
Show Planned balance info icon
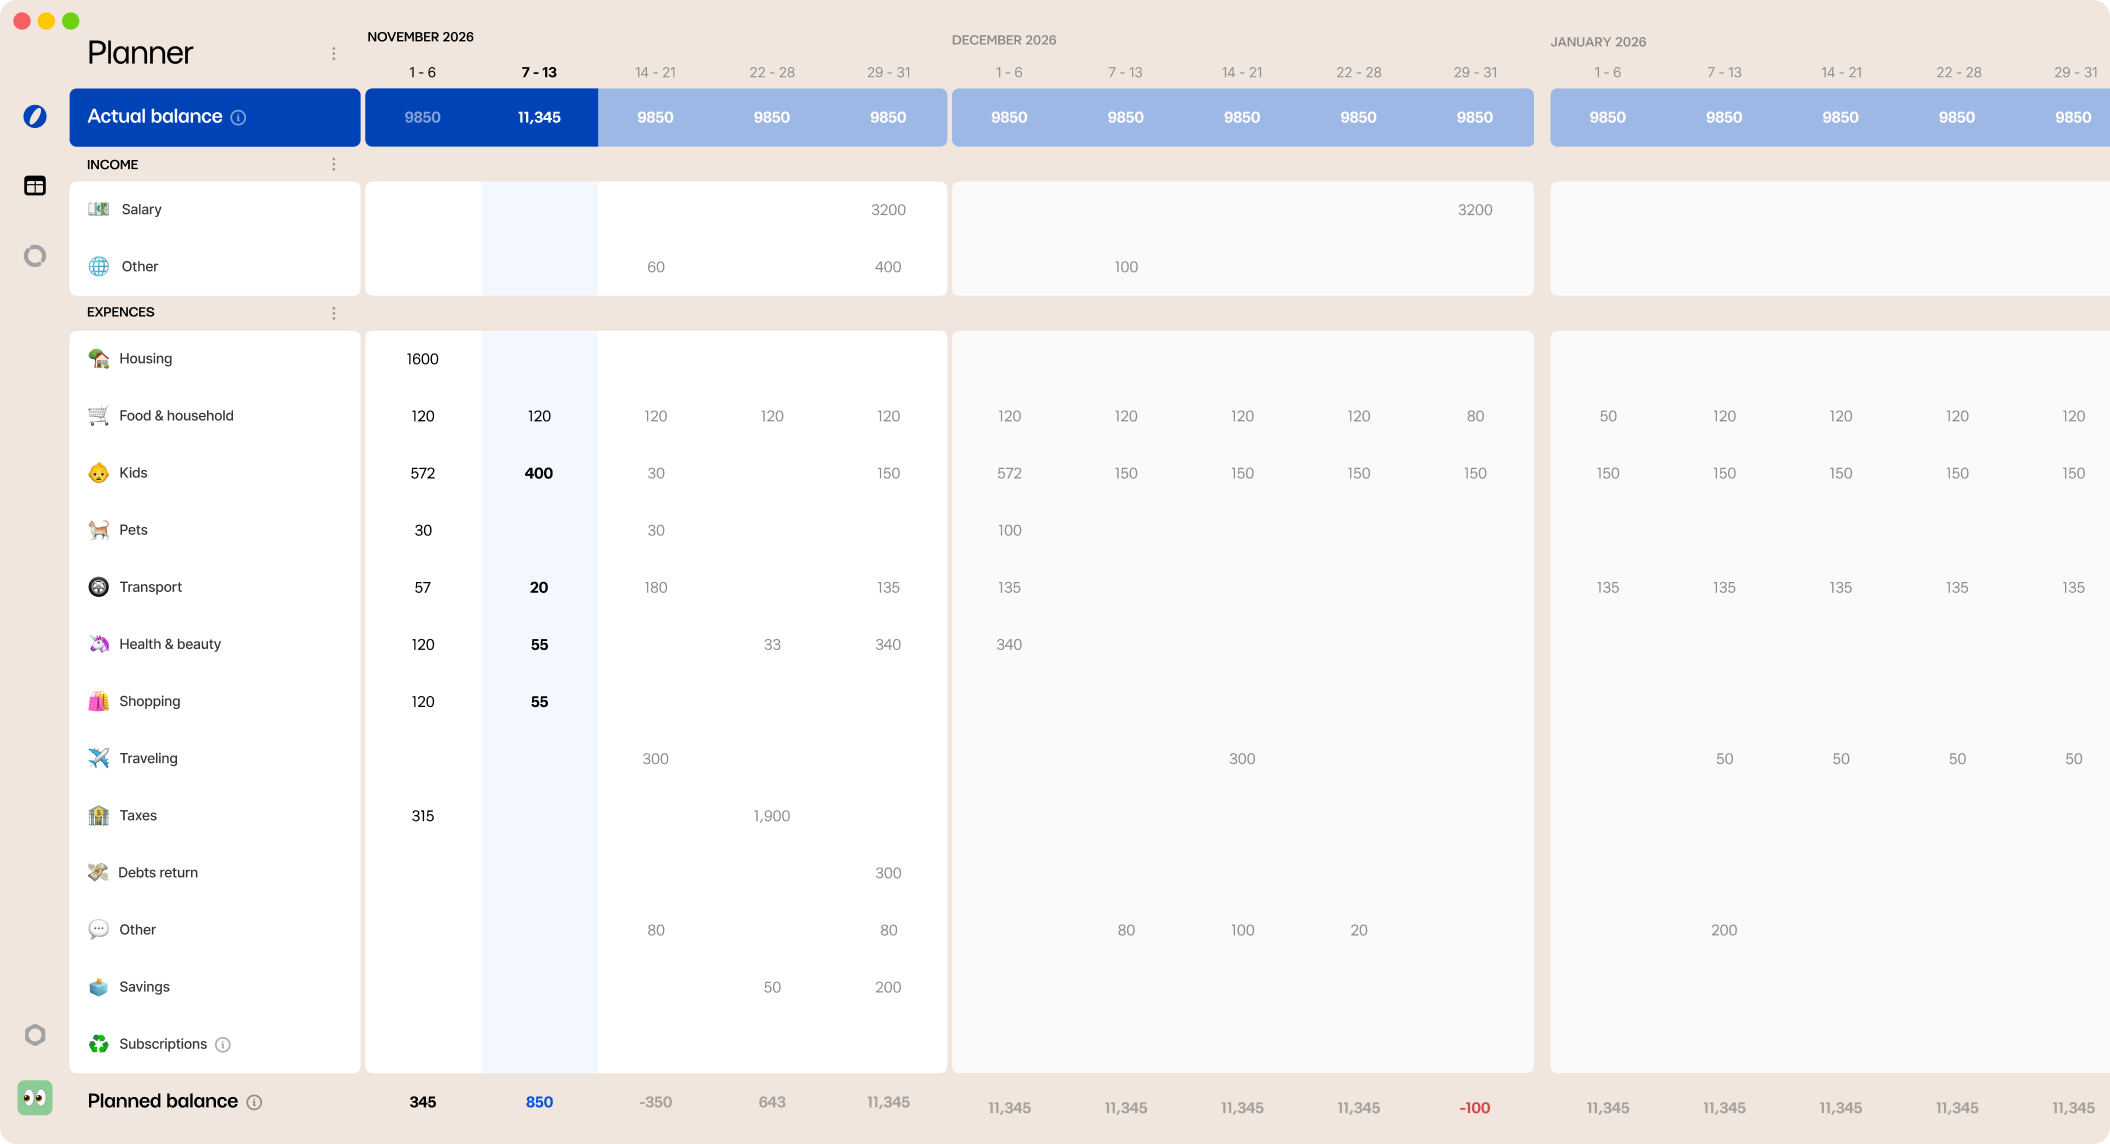coord(254,1102)
